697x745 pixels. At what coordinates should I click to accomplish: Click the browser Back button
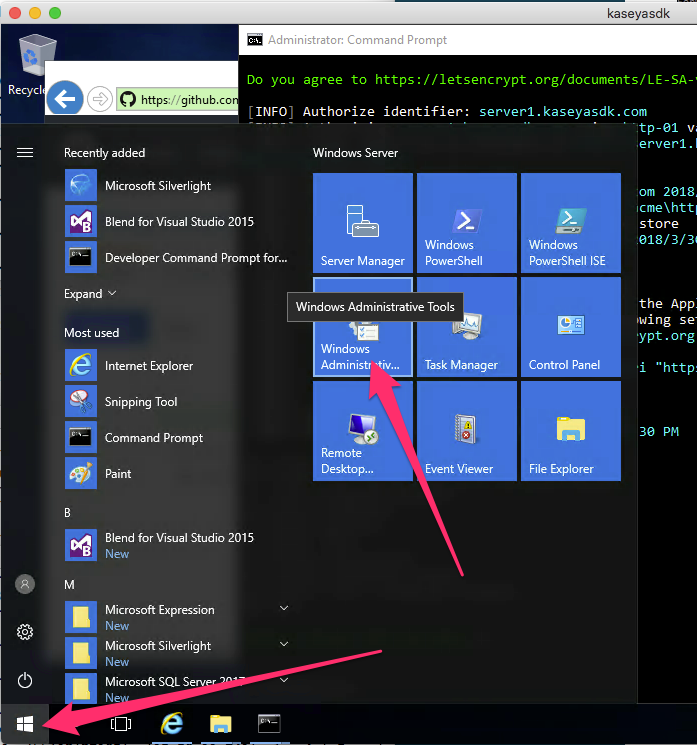(65, 98)
